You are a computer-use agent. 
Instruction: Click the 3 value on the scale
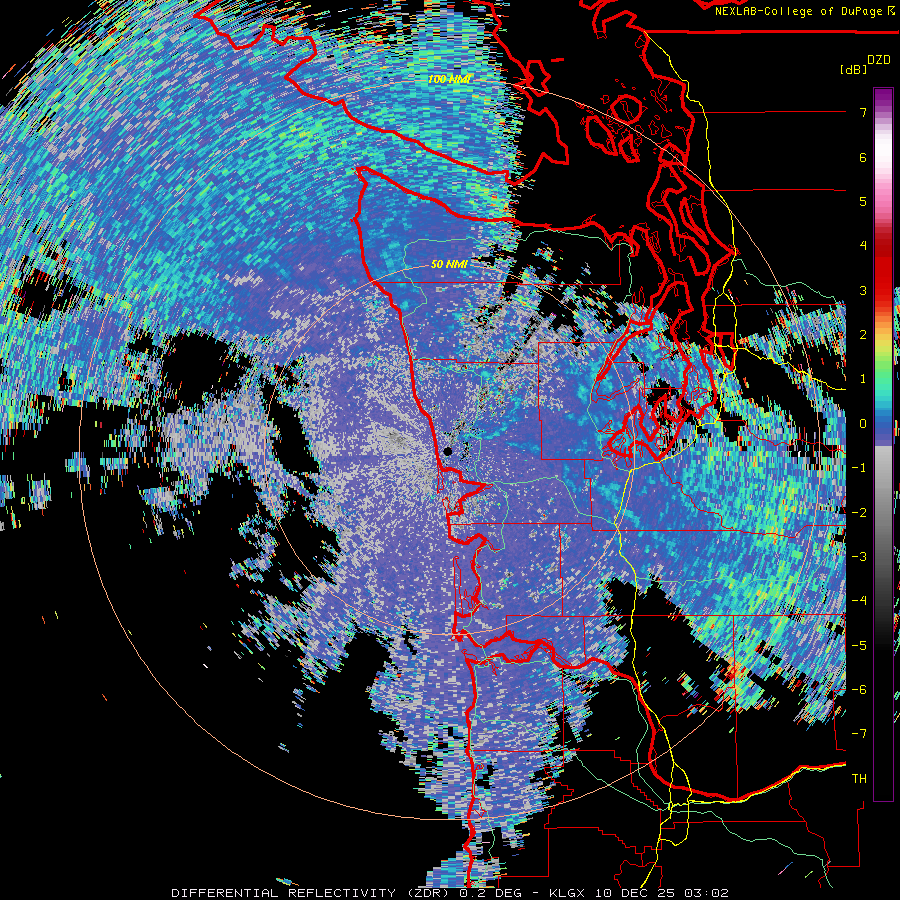click(863, 290)
